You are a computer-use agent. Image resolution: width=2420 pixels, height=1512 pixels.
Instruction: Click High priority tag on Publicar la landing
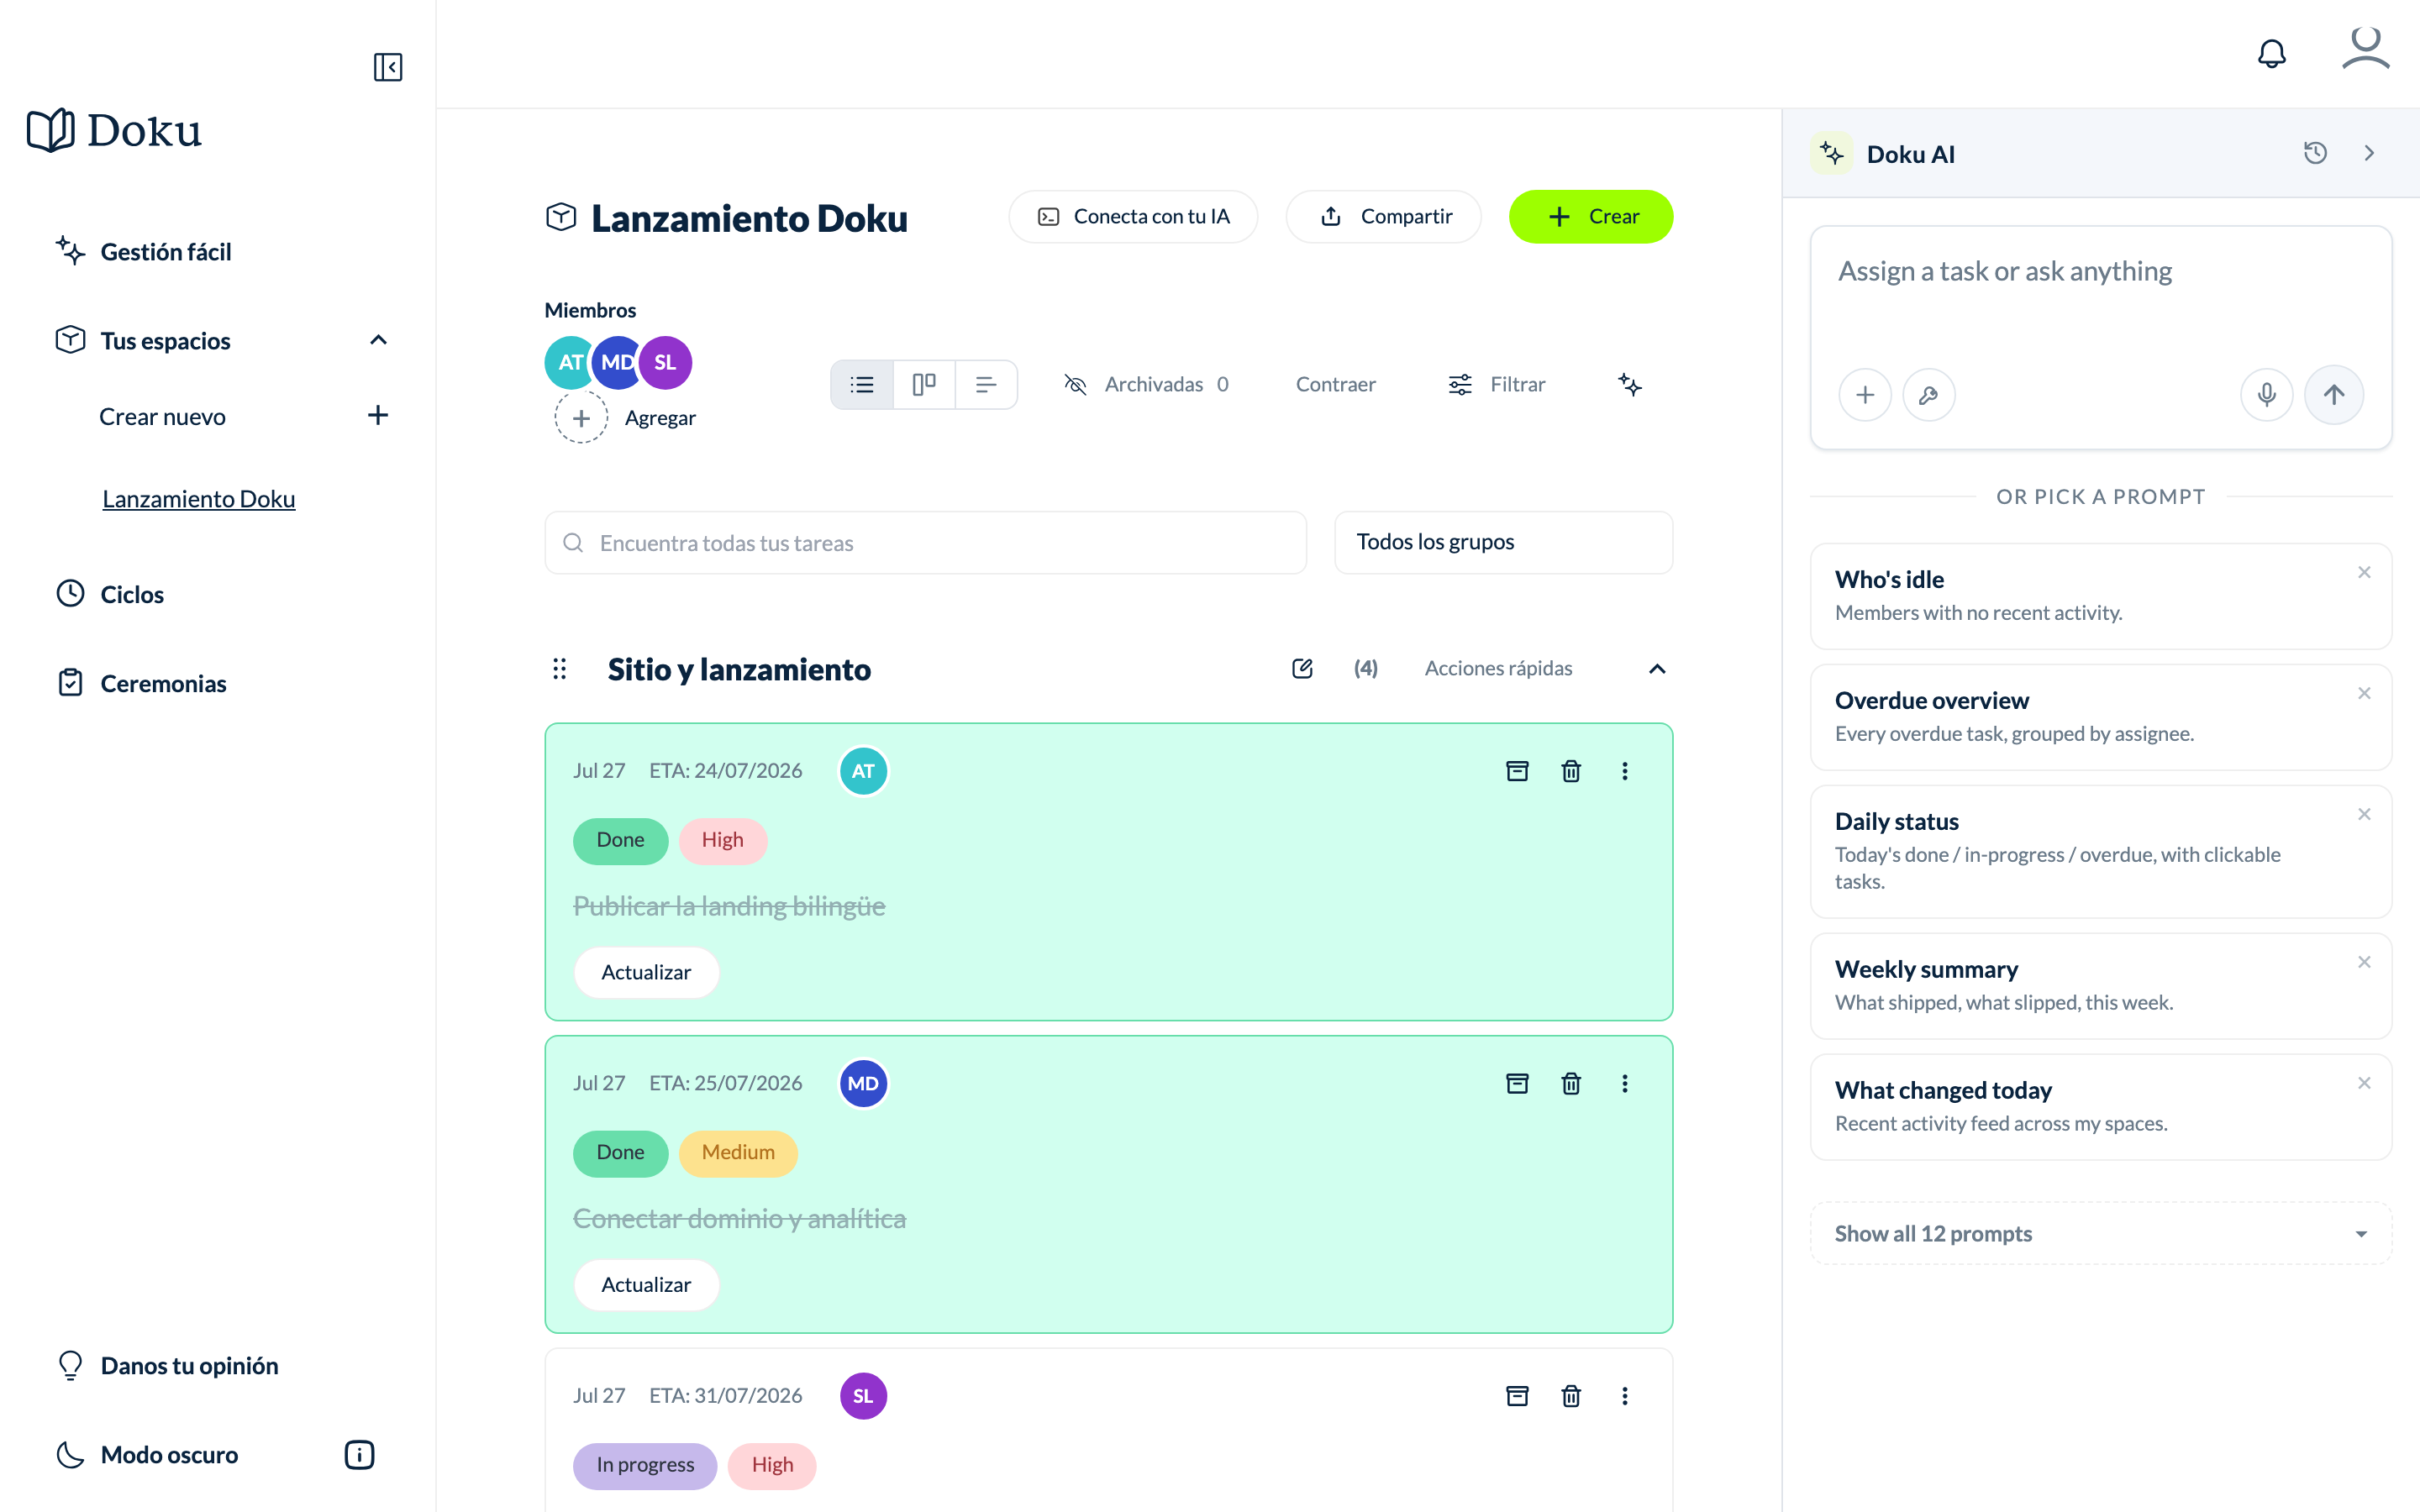click(x=722, y=840)
